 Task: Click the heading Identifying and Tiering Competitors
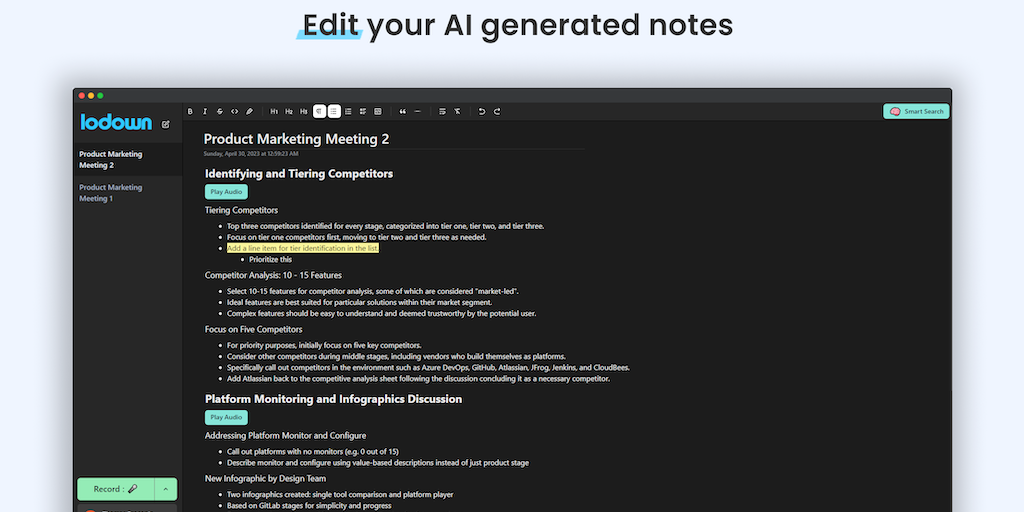(299, 174)
